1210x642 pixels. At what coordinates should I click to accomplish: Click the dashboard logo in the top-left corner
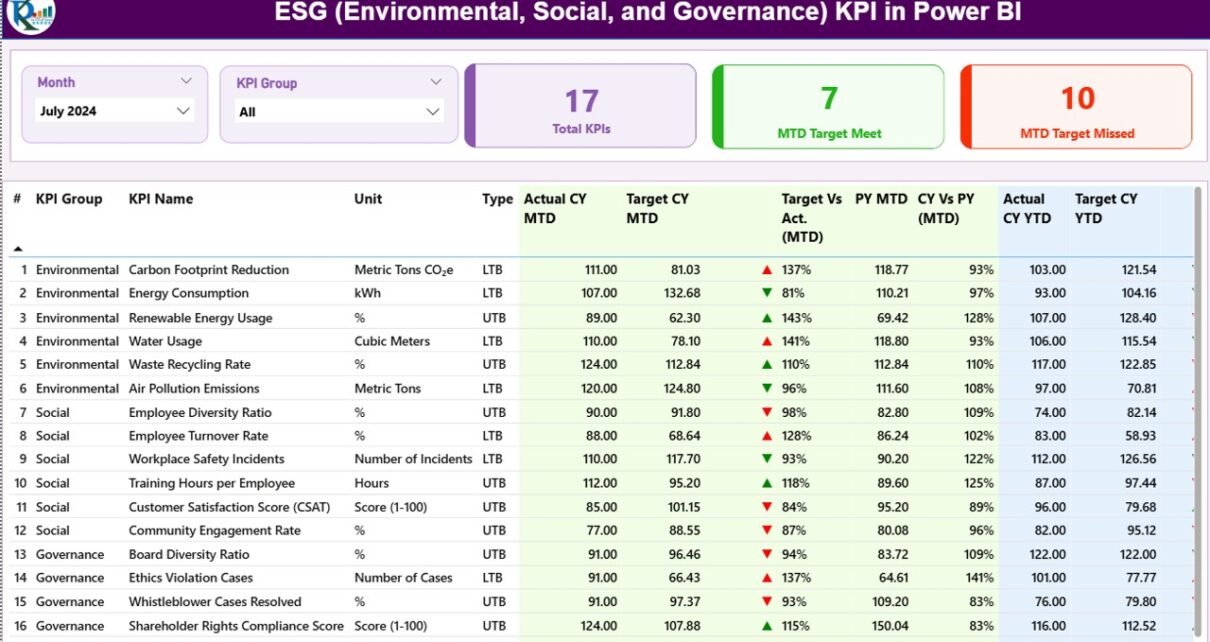pyautogui.click(x=30, y=14)
